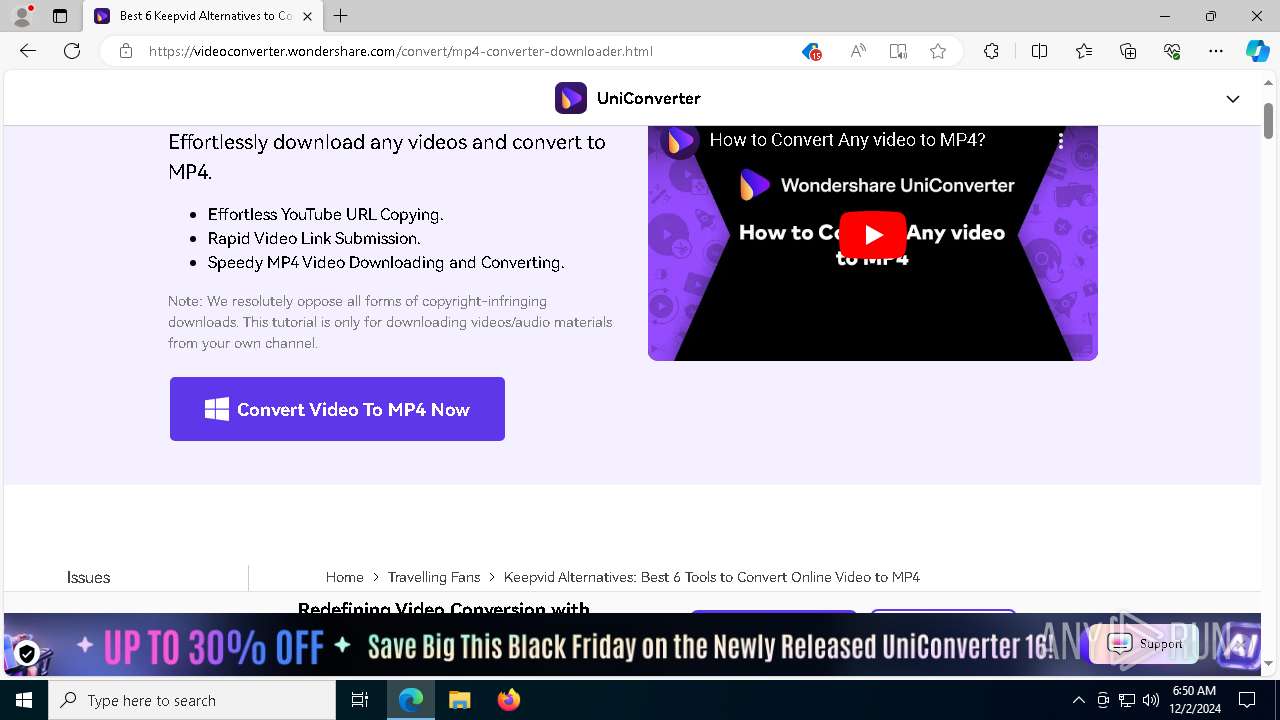Open the profile avatar icon

click(22, 16)
